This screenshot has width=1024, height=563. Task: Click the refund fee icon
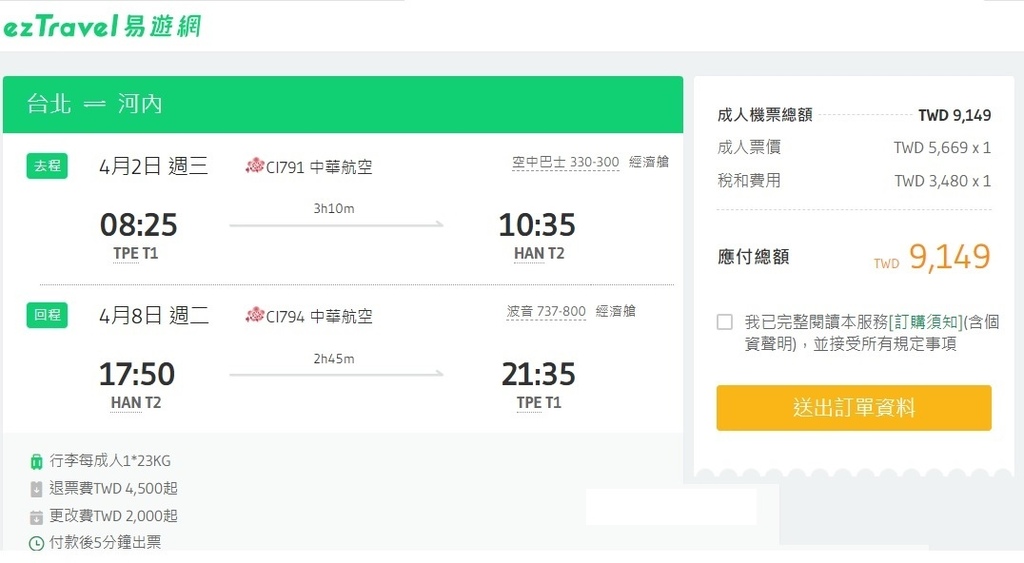point(37,489)
